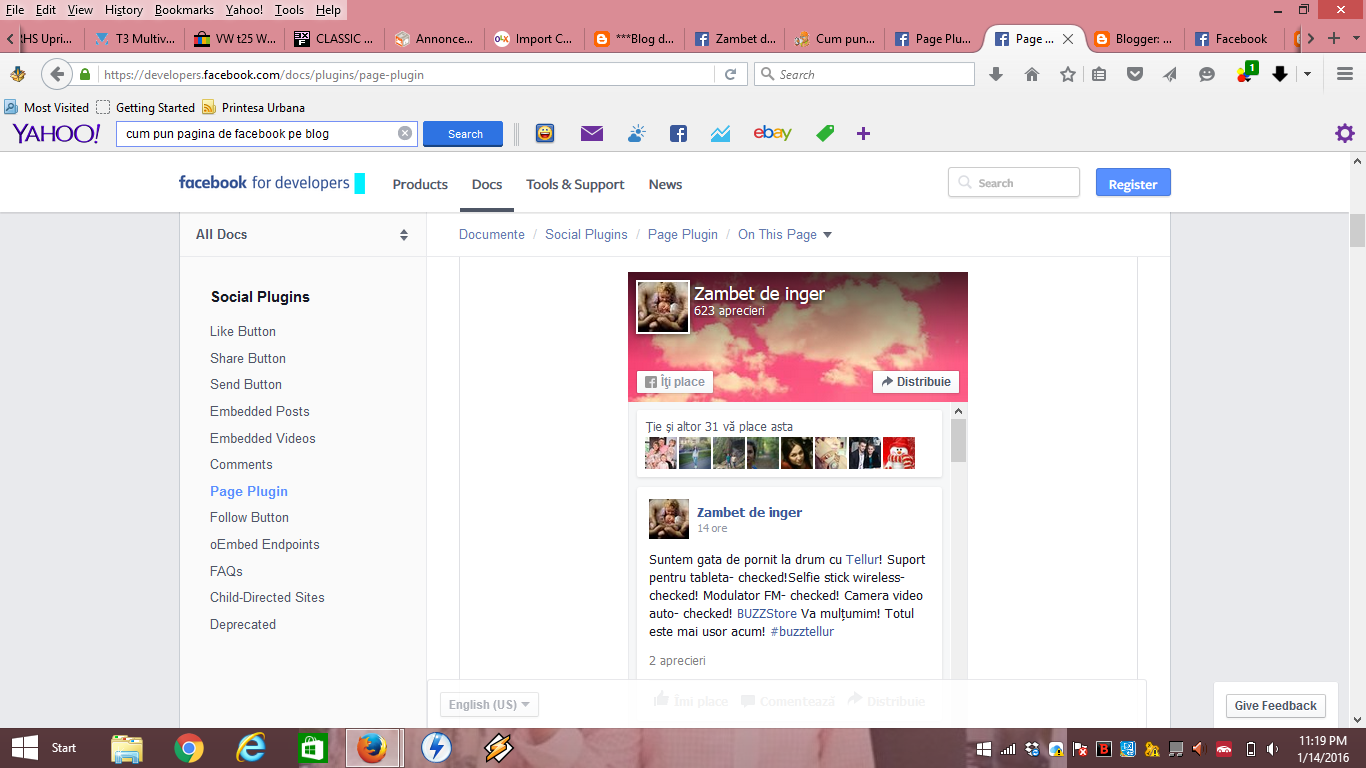1366x768 pixels.
Task: Click the Yahoo! logo
Action: pyautogui.click(x=56, y=133)
